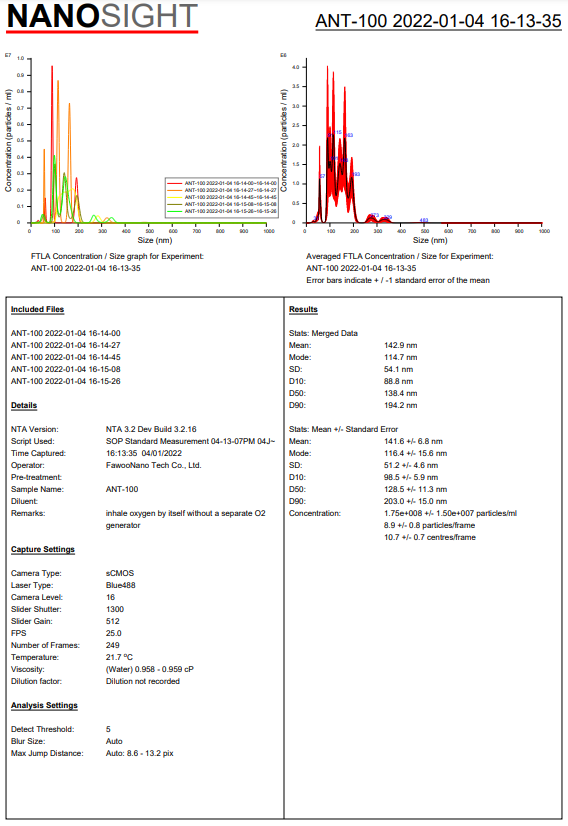Image resolution: width=568 pixels, height=826 pixels.
Task: Click the Blur Size value Auto
Action: click(x=114, y=741)
